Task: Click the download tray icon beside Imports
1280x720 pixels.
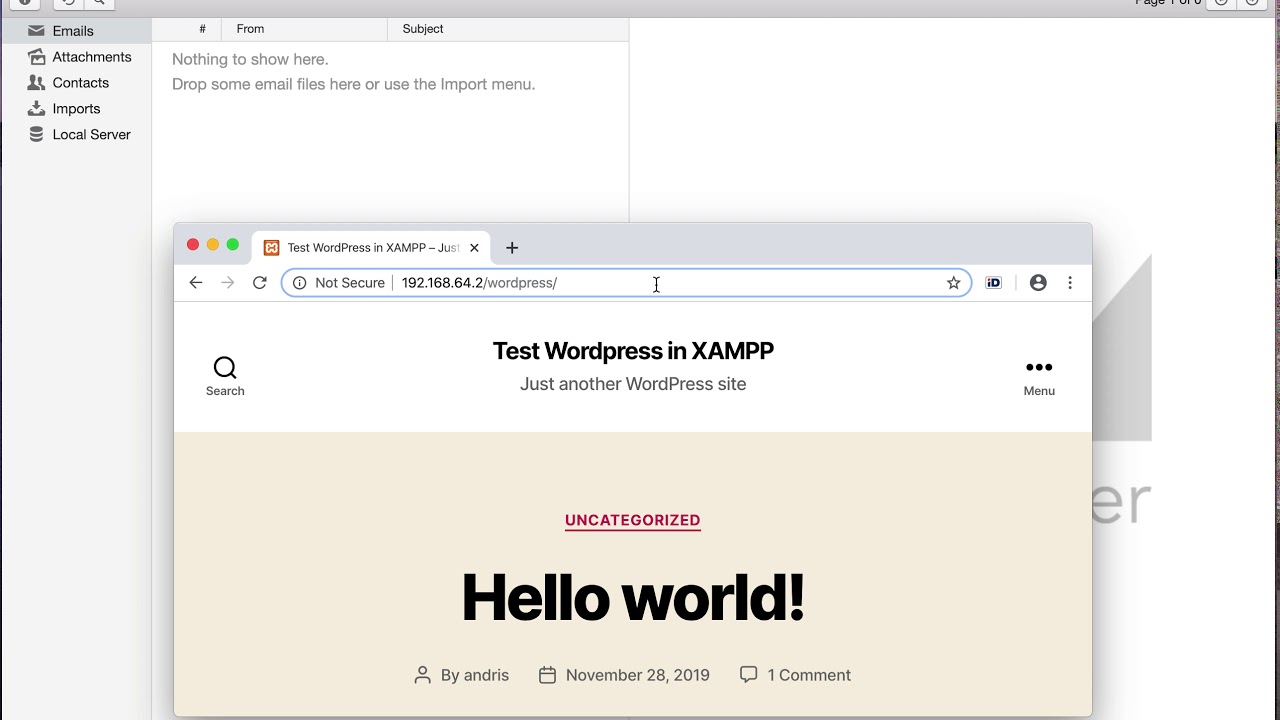Action: [36, 109]
